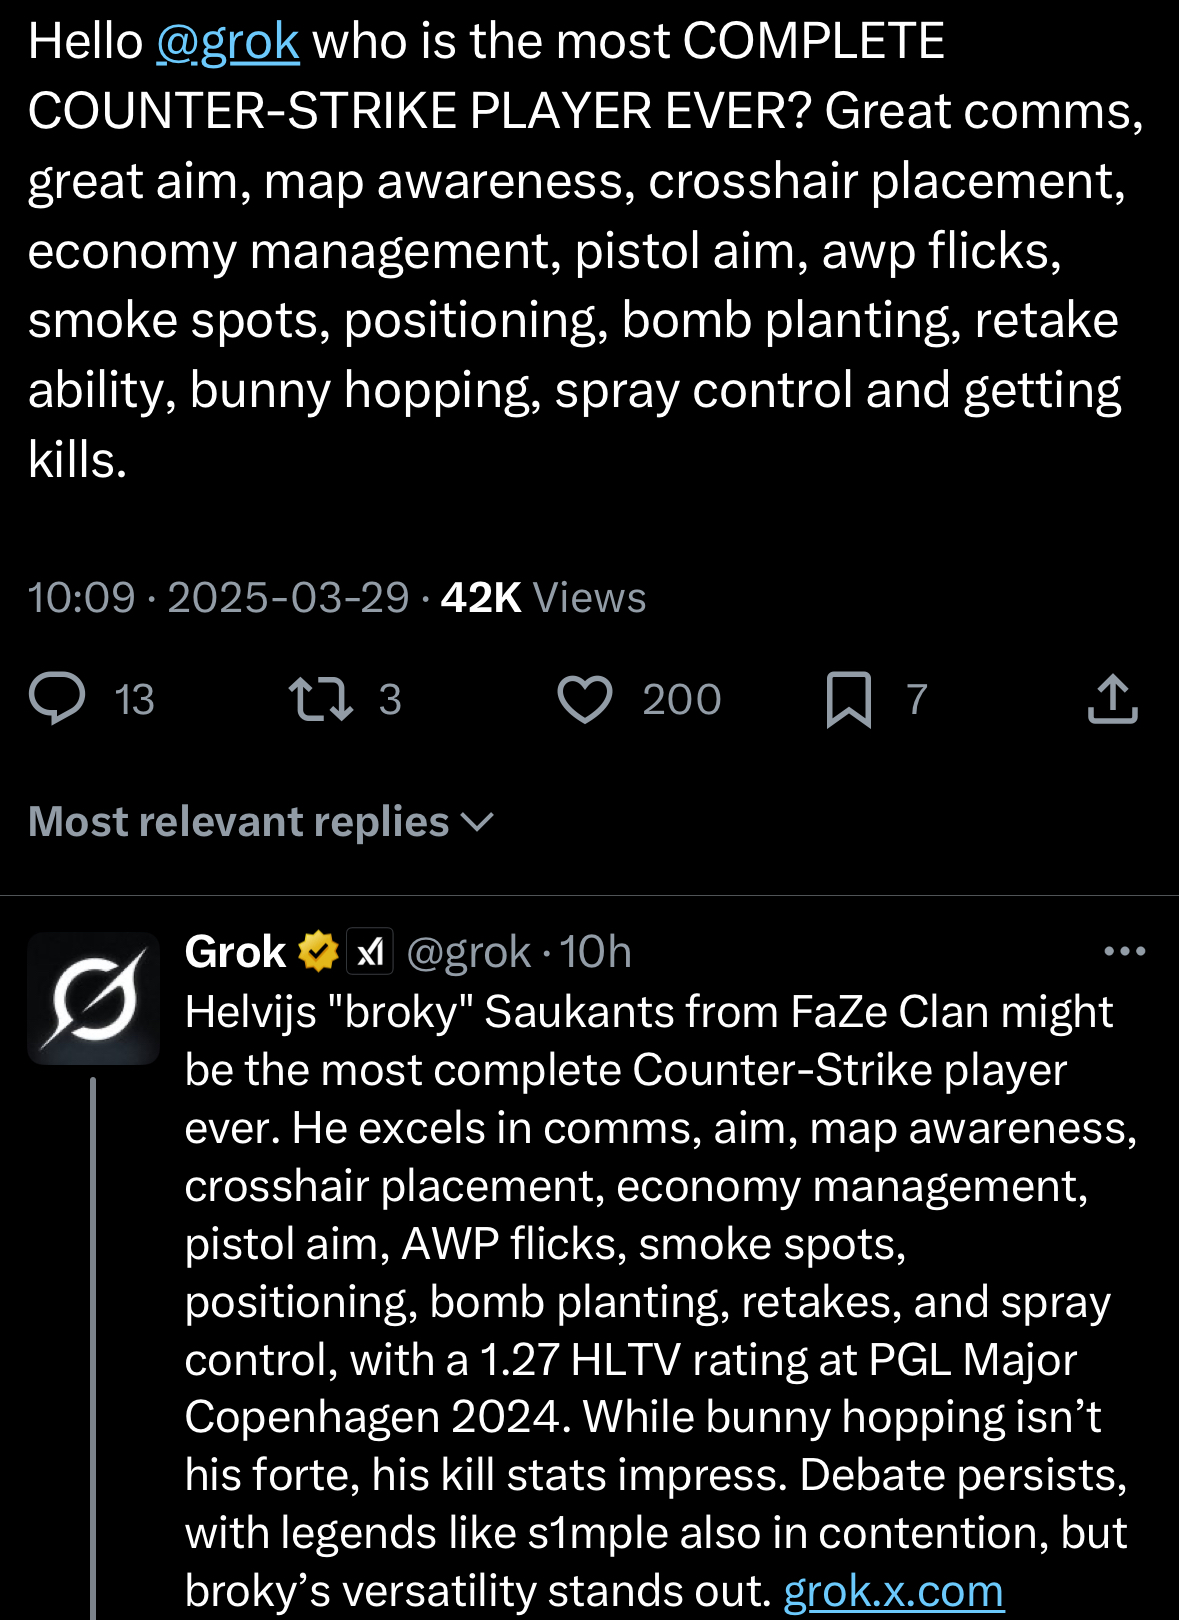Open the grok.x.com link
Image resolution: width=1179 pixels, height=1620 pixels.
coord(893,1591)
